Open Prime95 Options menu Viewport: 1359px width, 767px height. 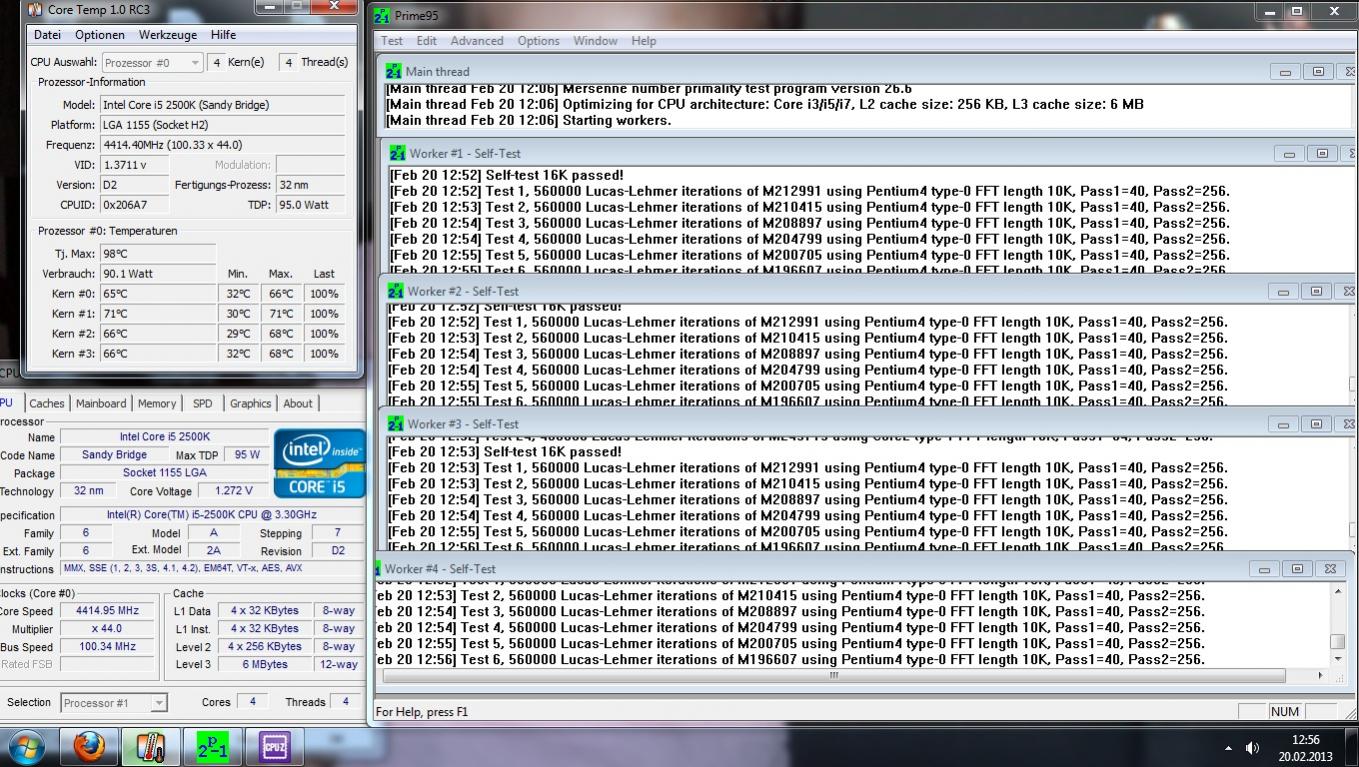pyautogui.click(x=539, y=41)
